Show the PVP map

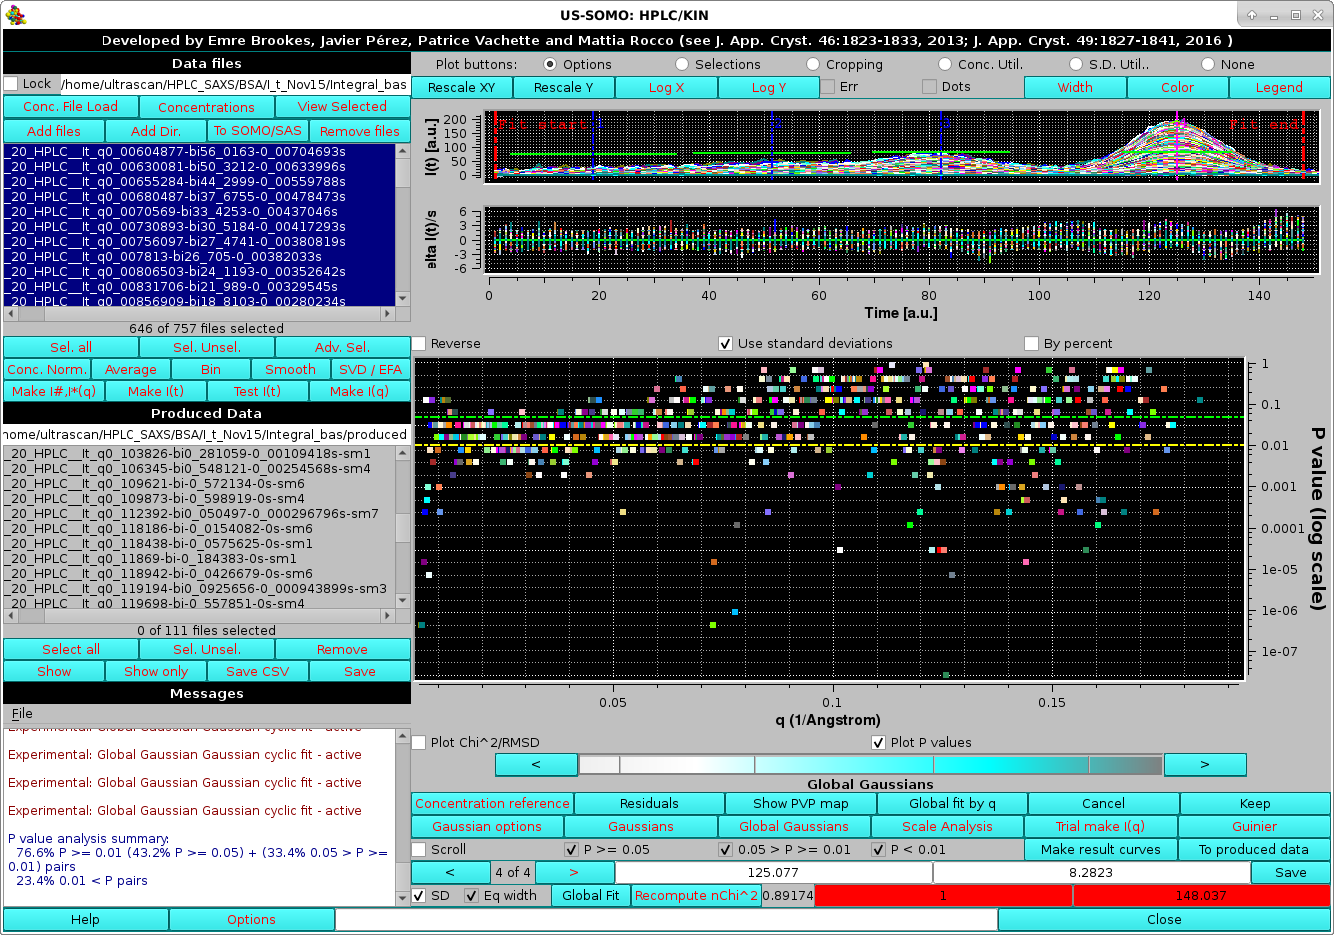coord(800,803)
